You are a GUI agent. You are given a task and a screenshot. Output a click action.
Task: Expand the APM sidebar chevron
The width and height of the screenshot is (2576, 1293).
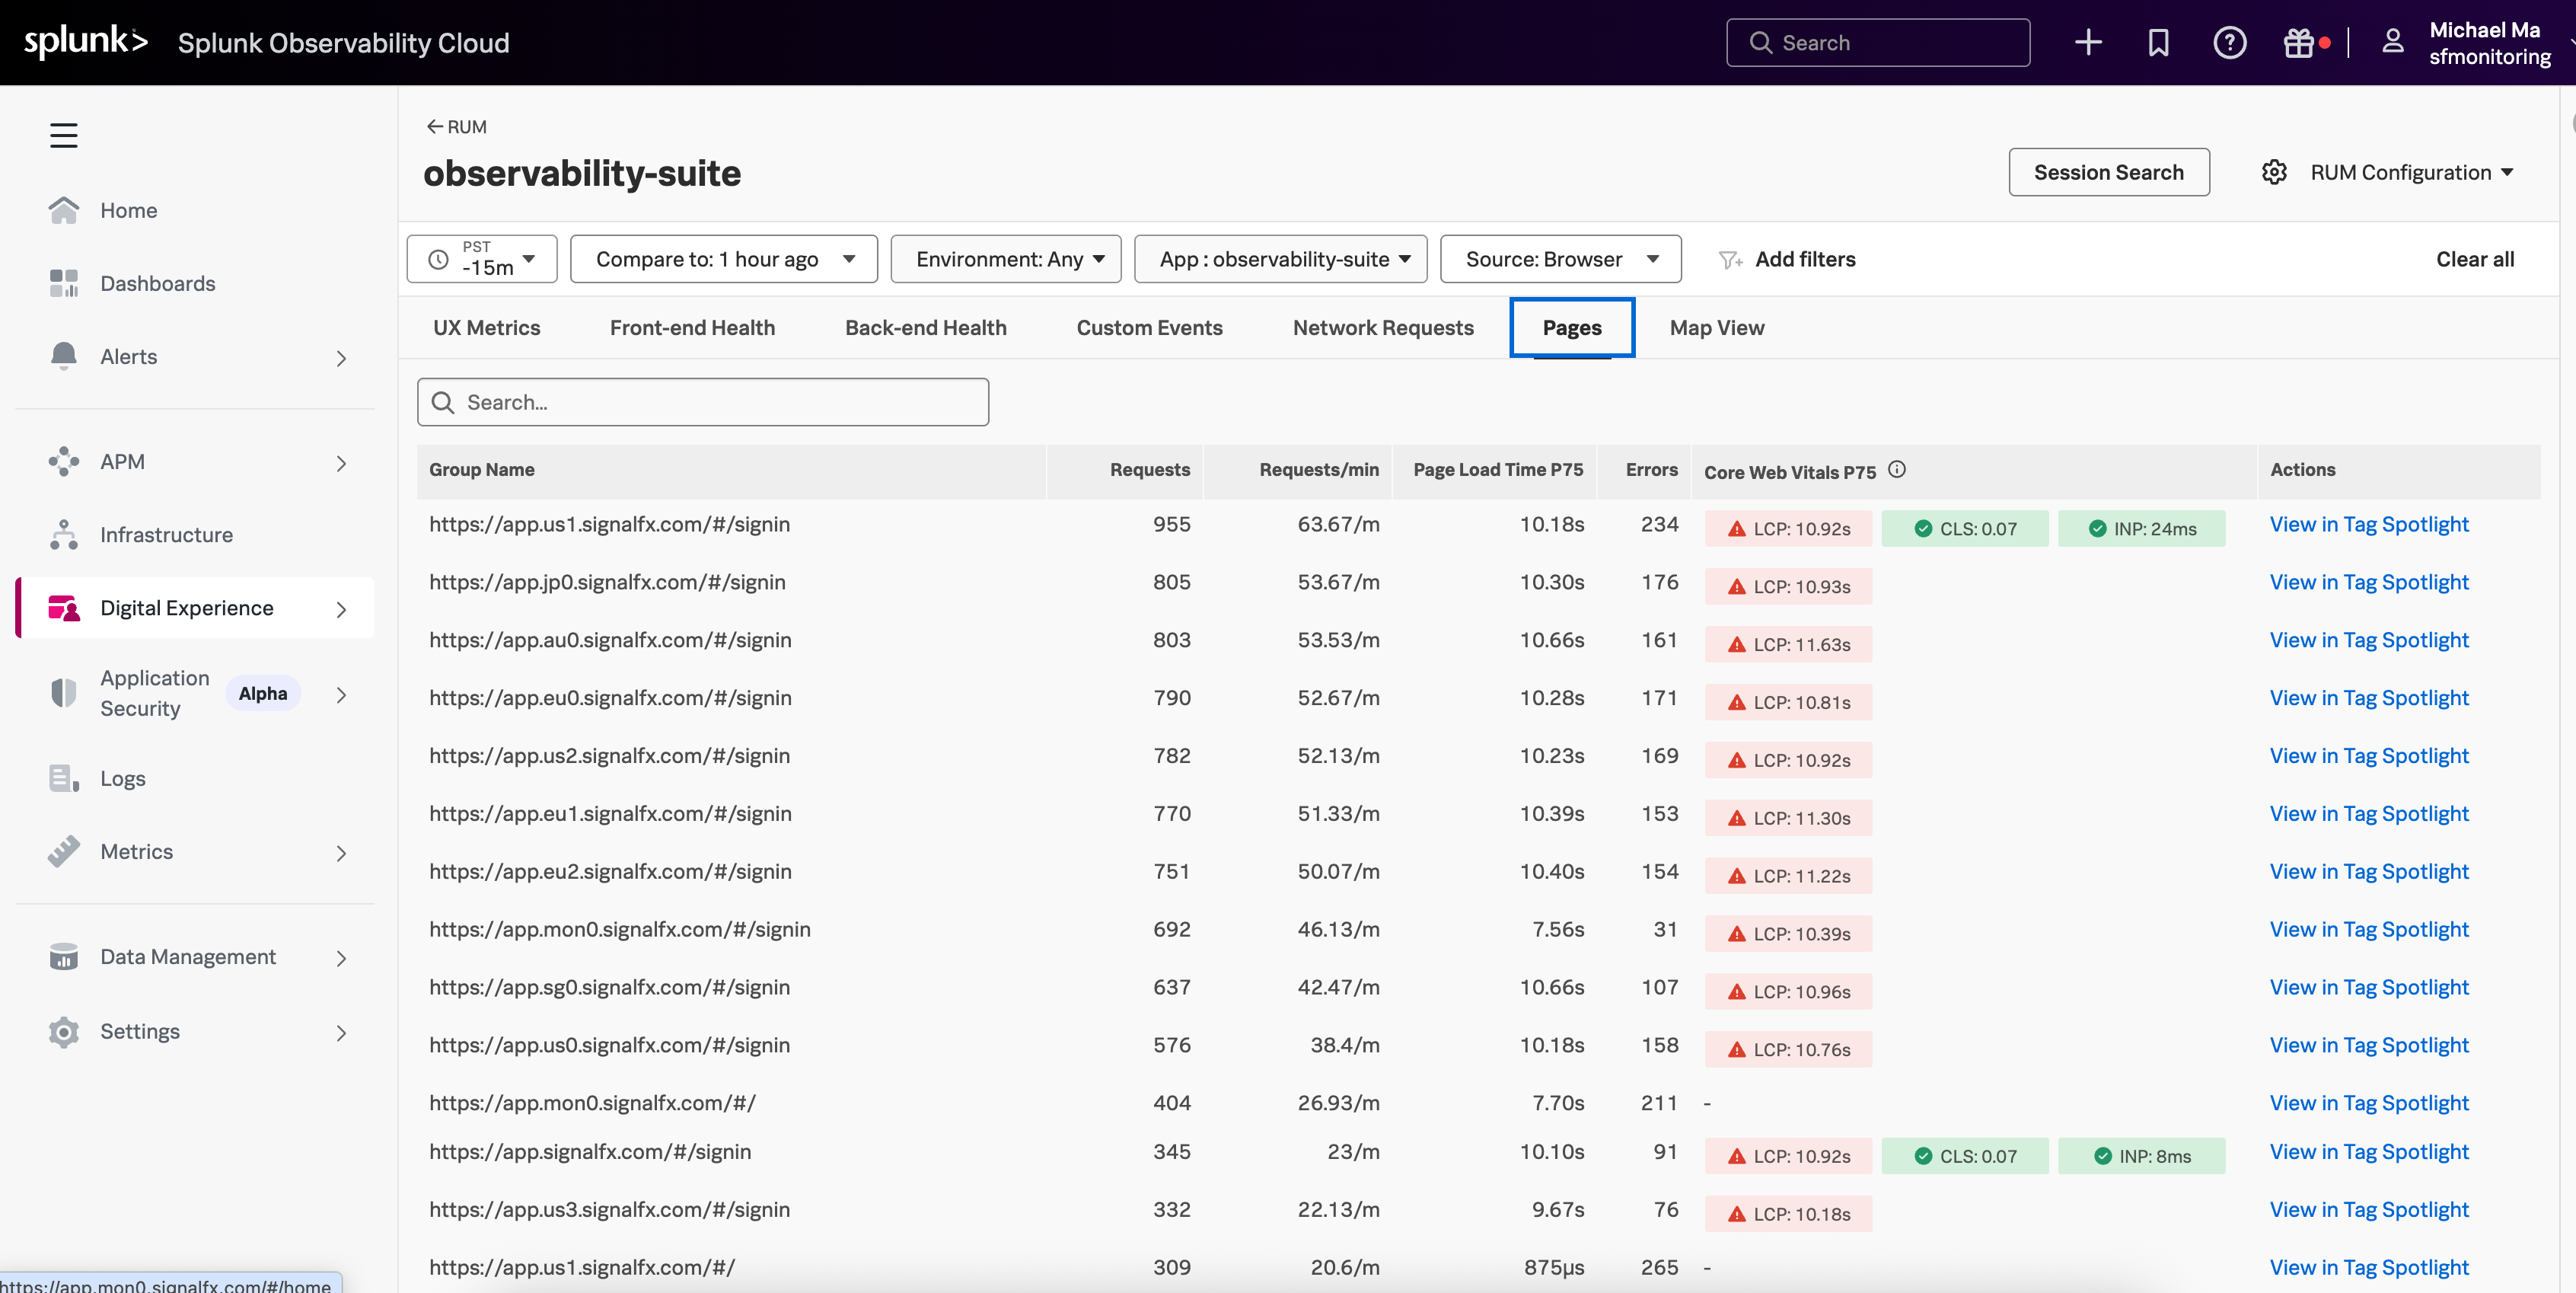[341, 463]
